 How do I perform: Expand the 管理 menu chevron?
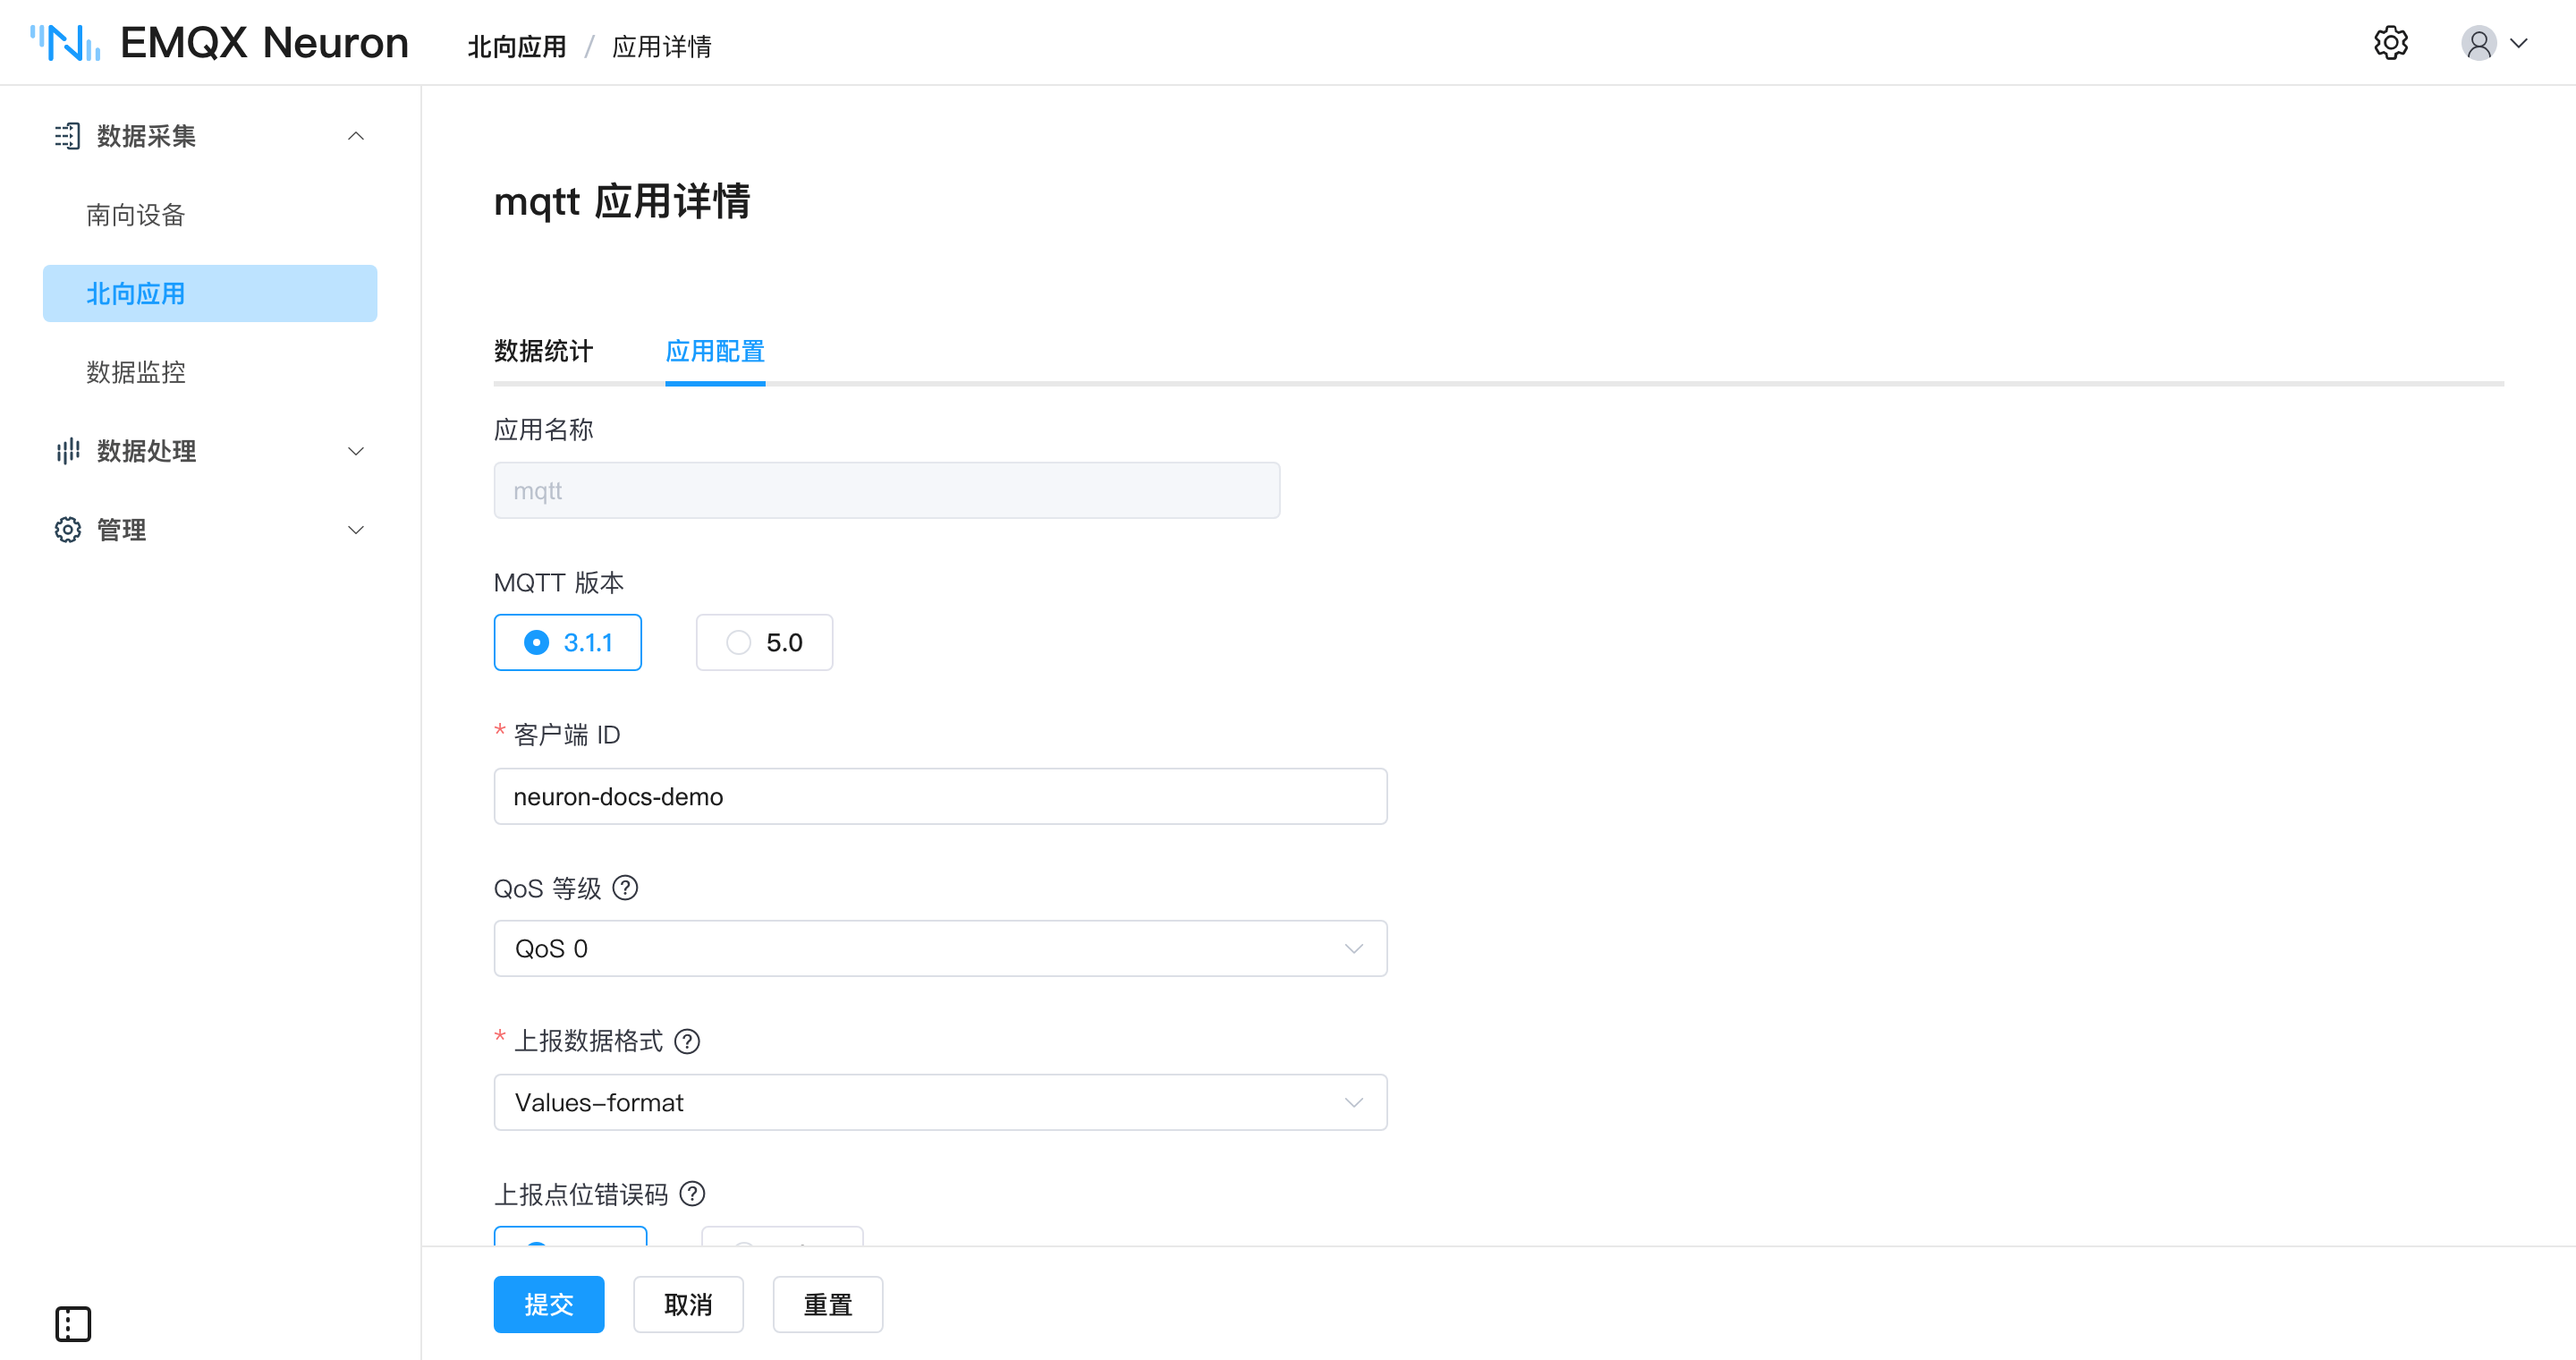[x=355, y=530]
